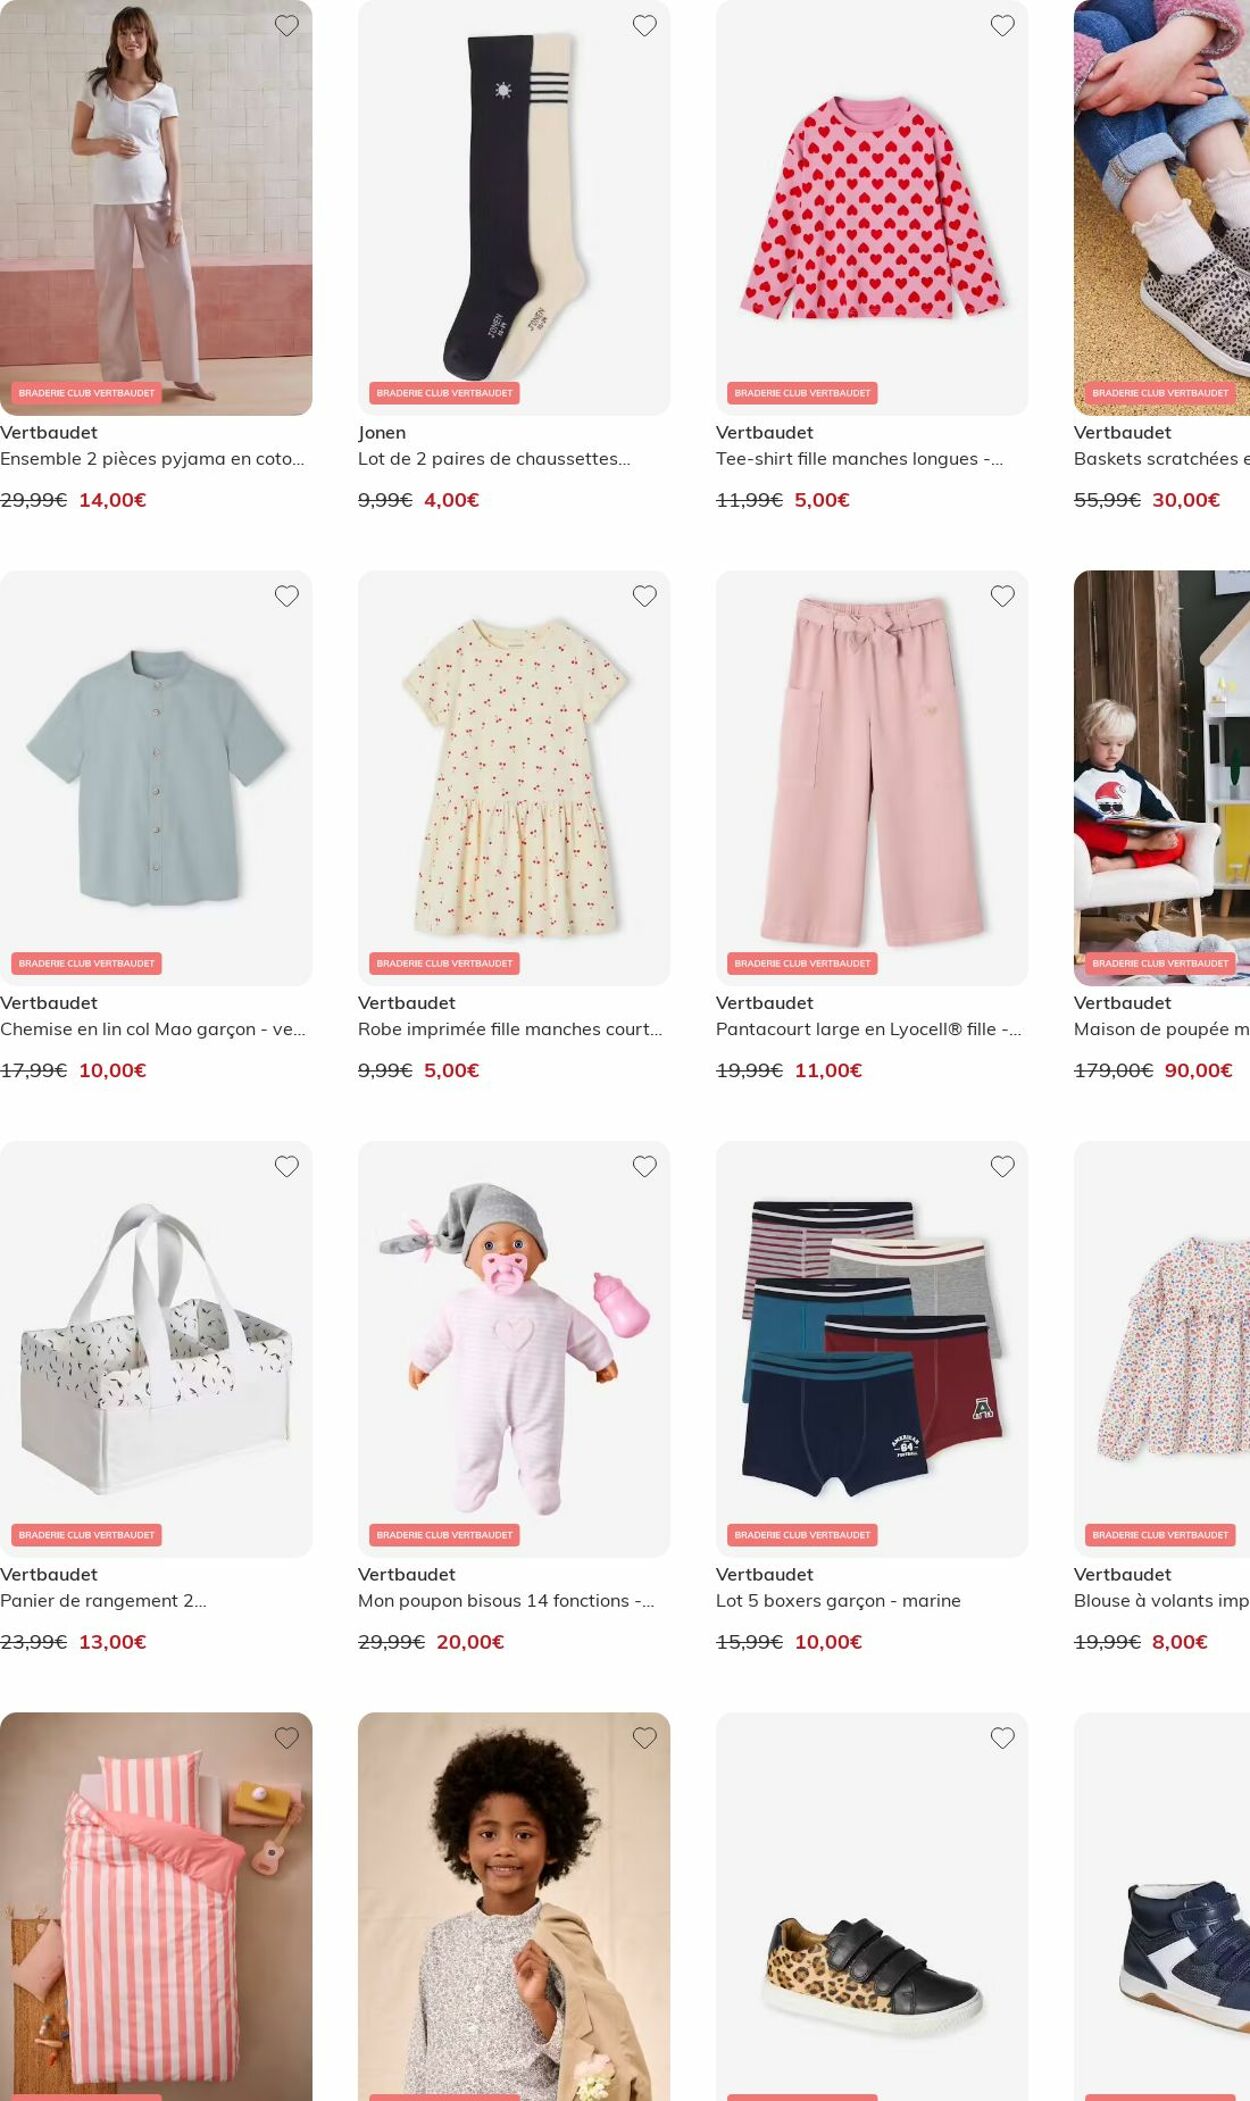Add Jonen socks to wishlist heart
1250x2101 pixels.
[644, 26]
